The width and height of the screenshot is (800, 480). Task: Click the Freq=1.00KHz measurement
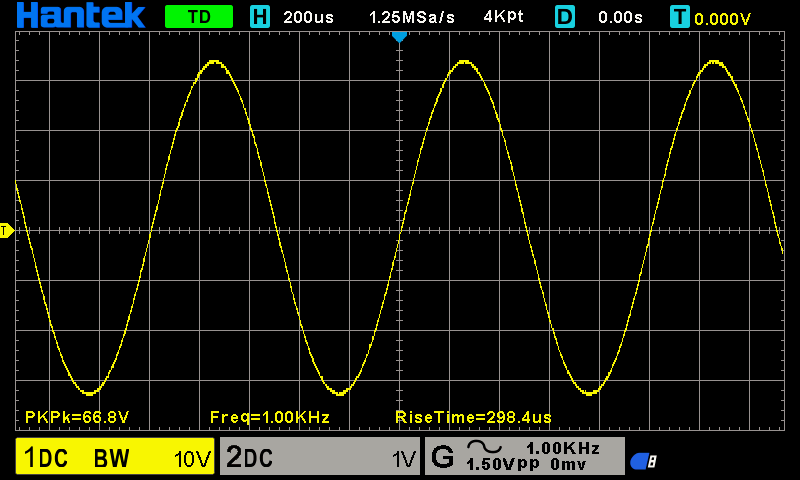click(x=269, y=417)
